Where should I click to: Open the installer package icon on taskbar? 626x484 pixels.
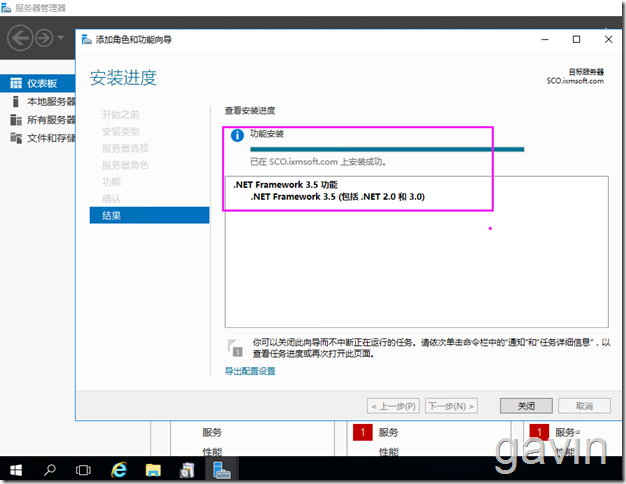(187, 470)
